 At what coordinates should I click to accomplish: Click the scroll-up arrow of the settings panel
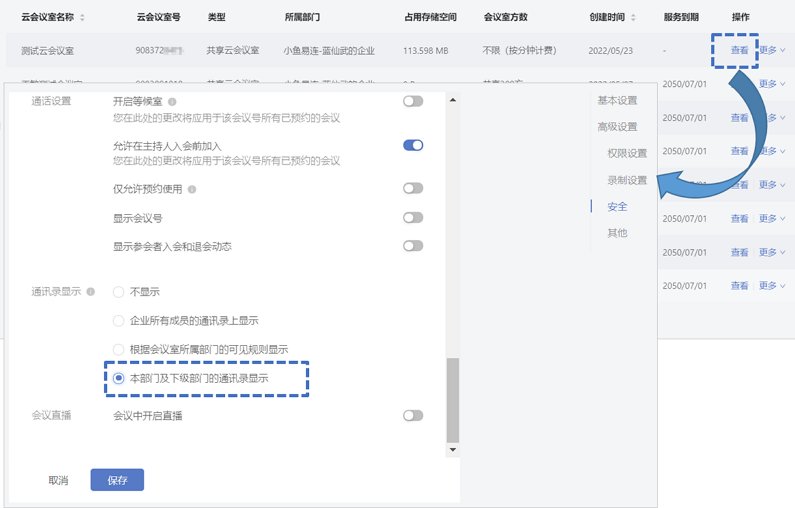(453, 100)
